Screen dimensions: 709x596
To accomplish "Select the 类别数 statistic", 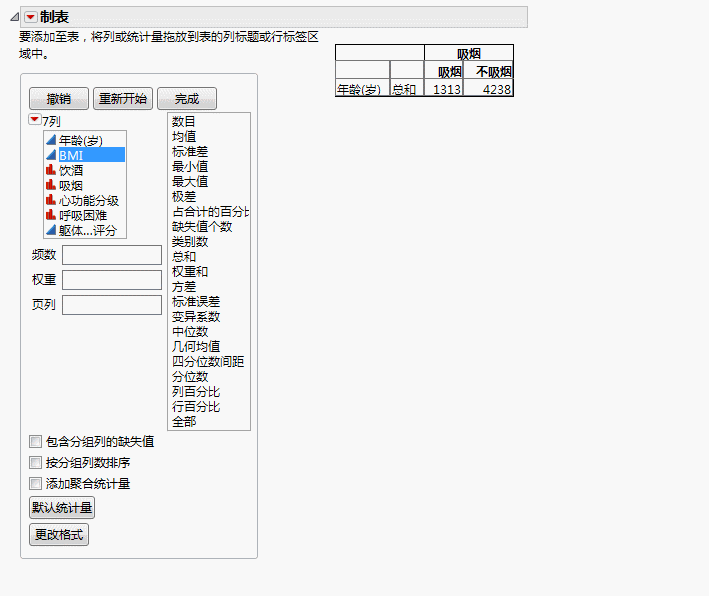I will pyautogui.click(x=190, y=241).
